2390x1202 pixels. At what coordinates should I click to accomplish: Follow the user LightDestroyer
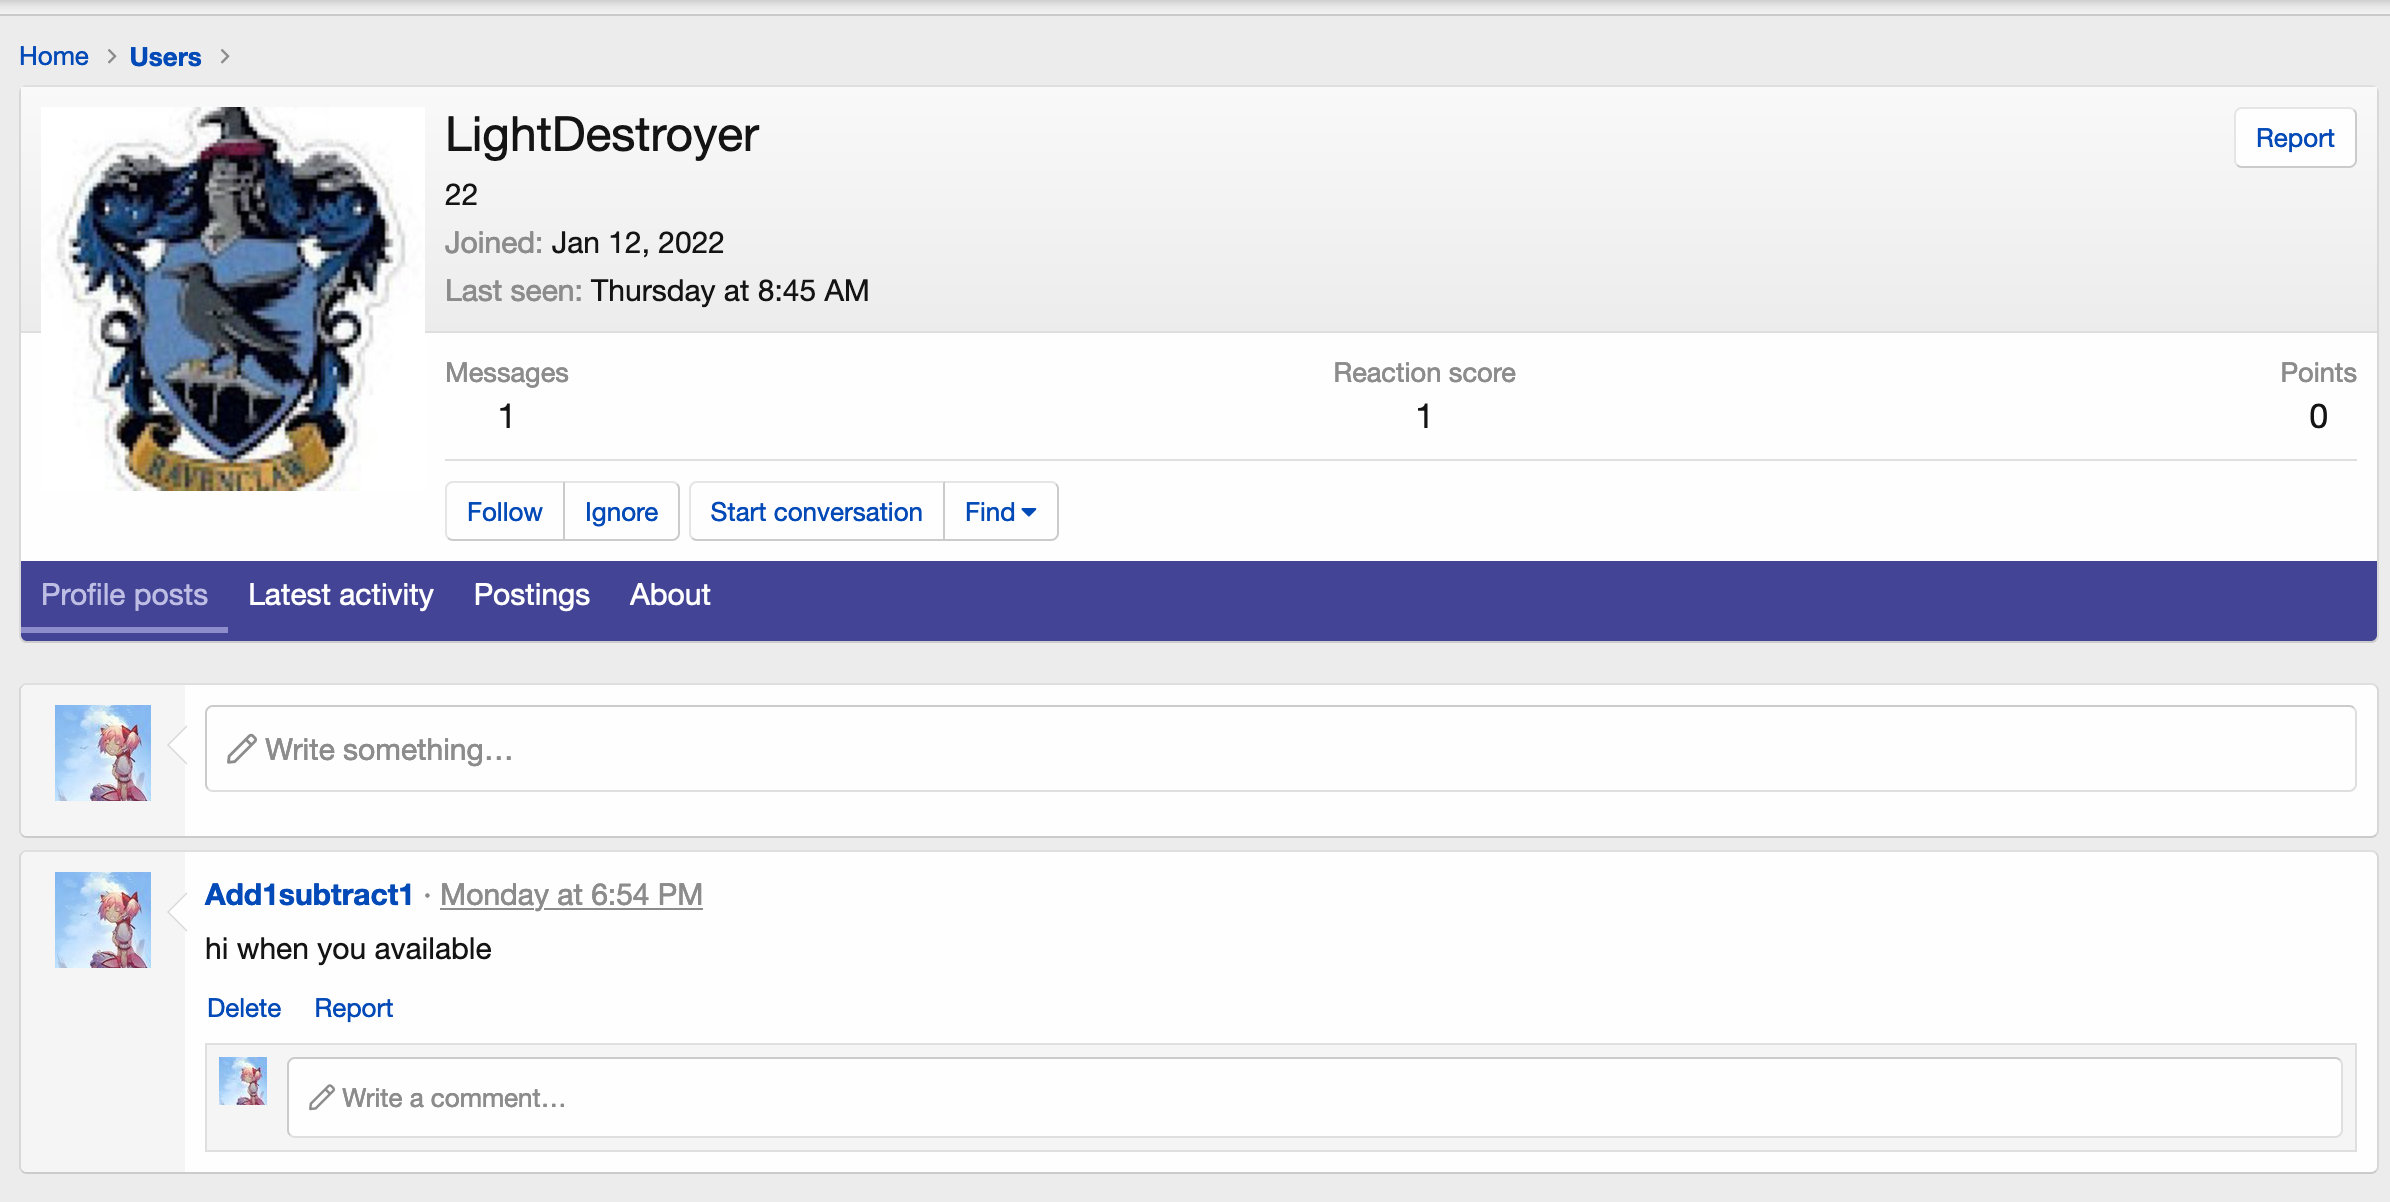click(x=504, y=512)
